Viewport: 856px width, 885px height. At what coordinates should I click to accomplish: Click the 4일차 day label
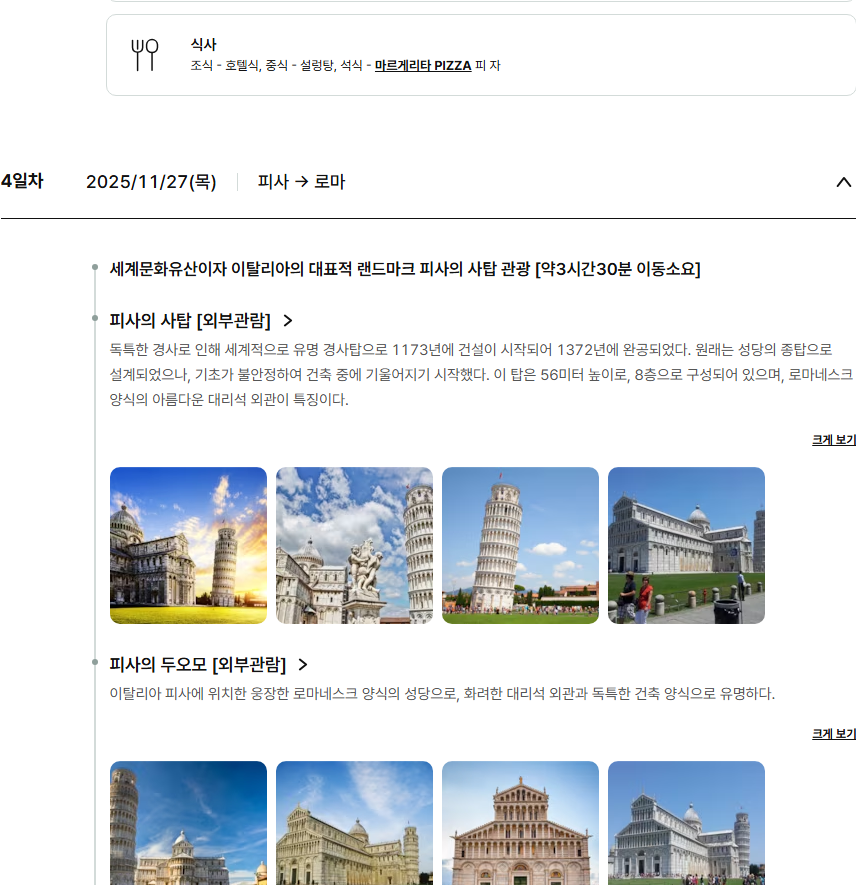coord(22,181)
